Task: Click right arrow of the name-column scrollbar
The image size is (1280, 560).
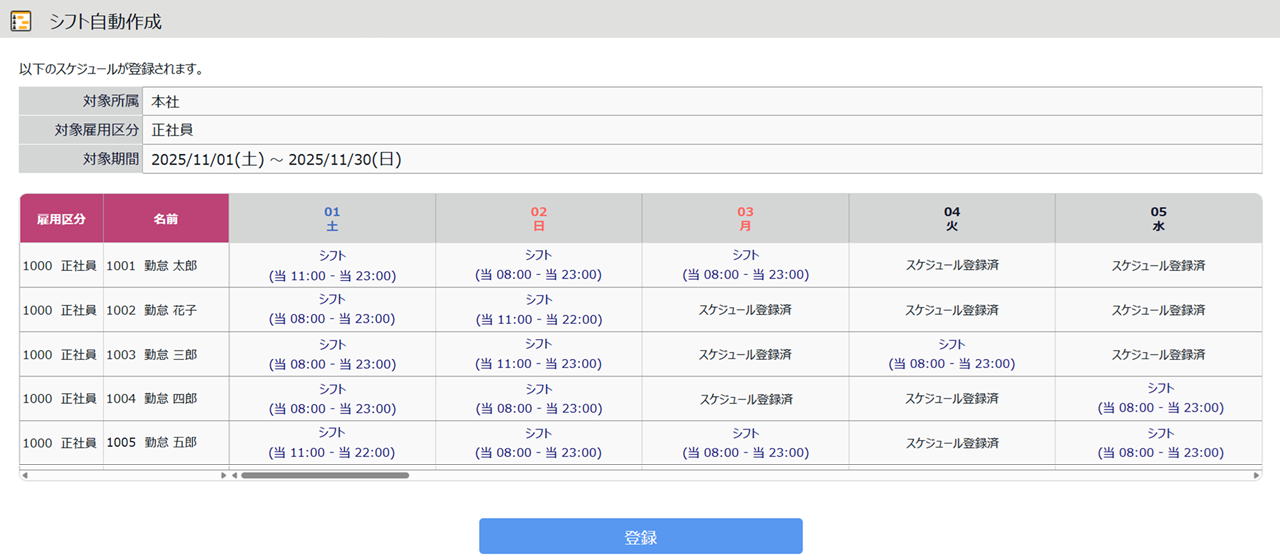Action: pos(224,475)
